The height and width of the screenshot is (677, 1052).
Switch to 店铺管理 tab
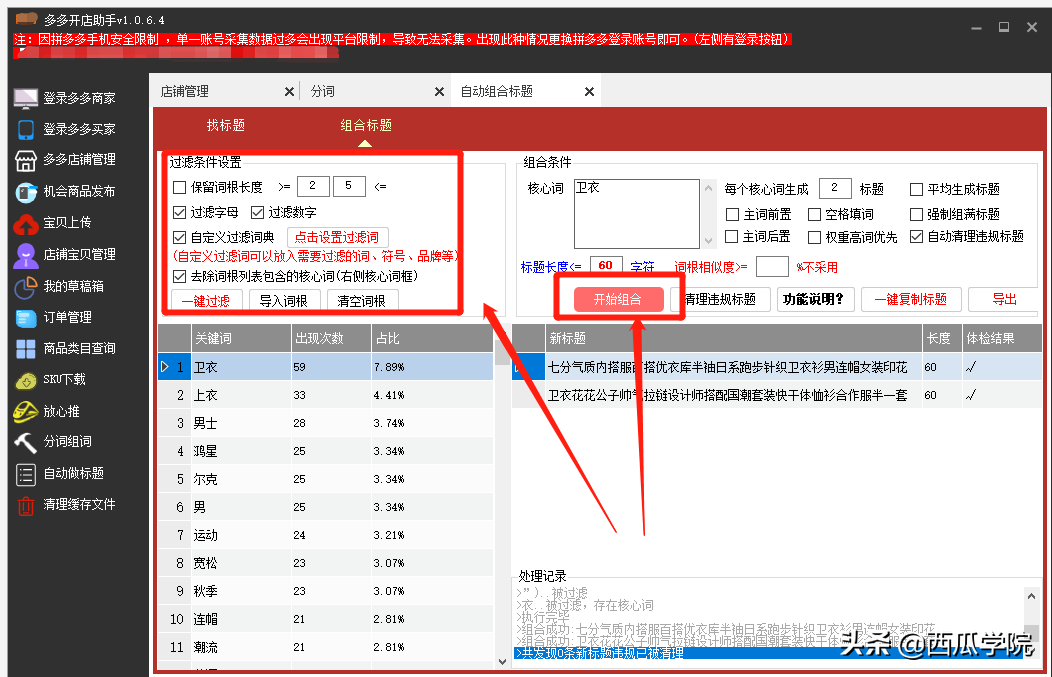click(x=185, y=91)
